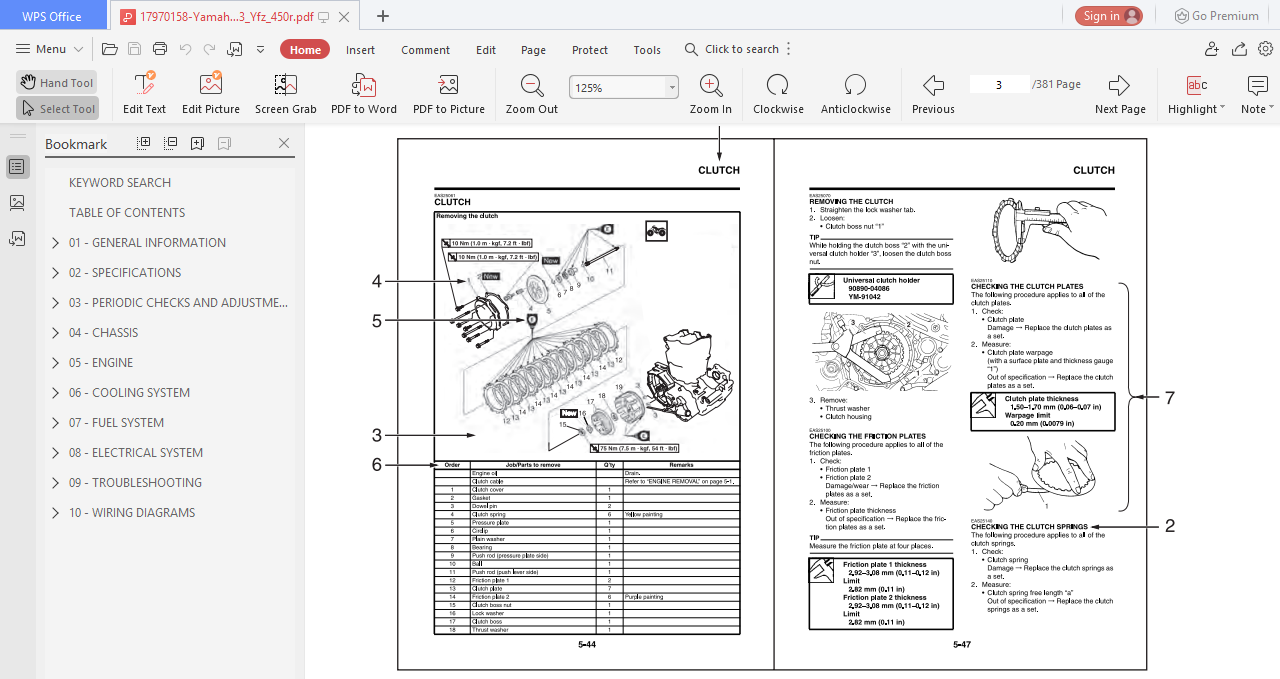Go to Previous page
Viewport: 1280px width, 679px height.
click(933, 95)
